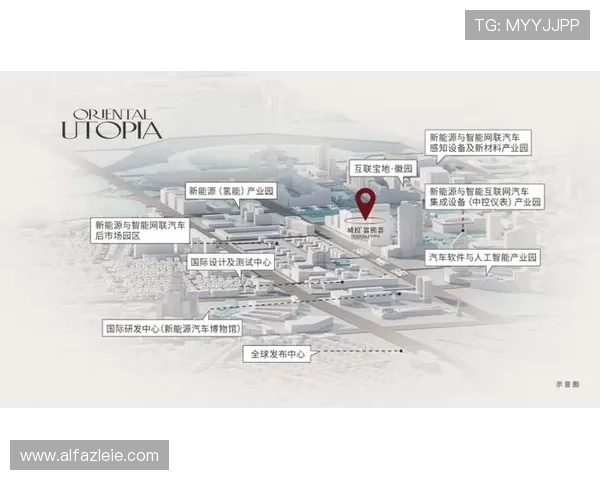600x480 pixels.
Task: Click the 国际研发中心（新能源汽车博物馆）label
Action: pos(172,327)
